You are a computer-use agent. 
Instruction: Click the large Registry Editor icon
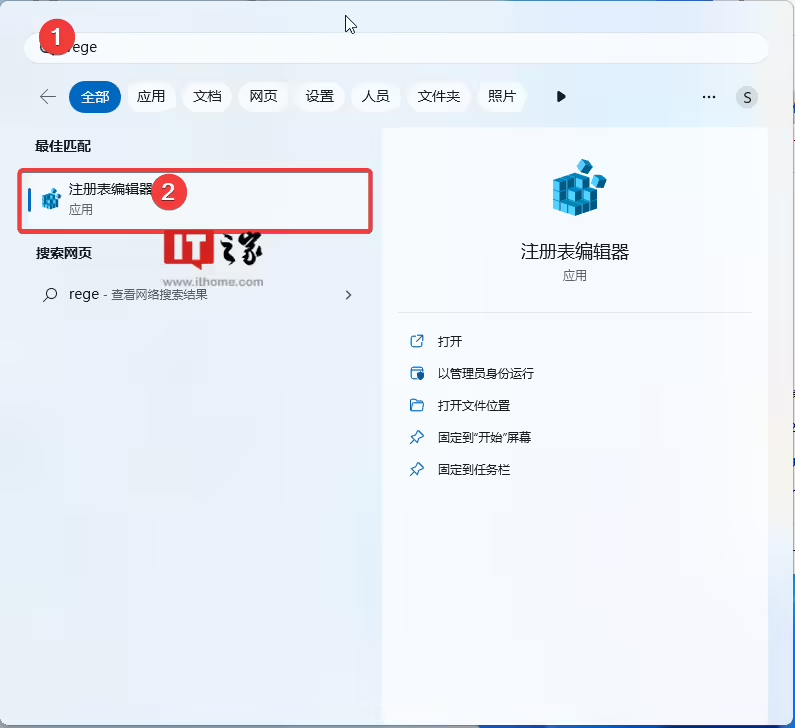pyautogui.click(x=579, y=187)
